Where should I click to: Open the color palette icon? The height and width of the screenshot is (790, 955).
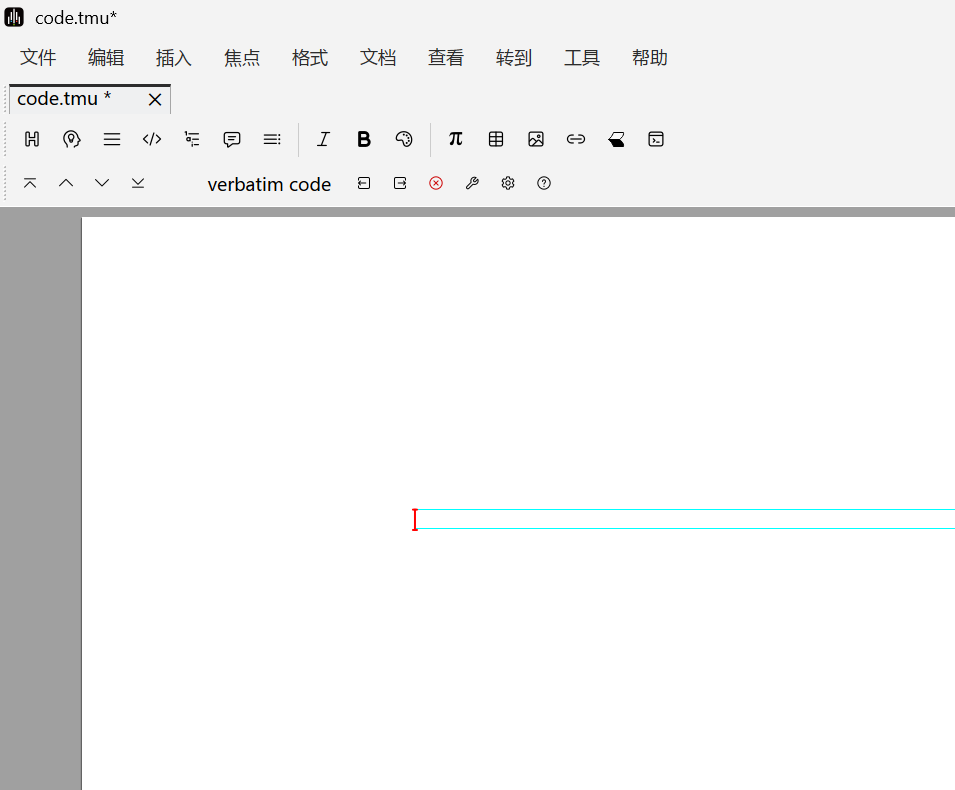(404, 139)
